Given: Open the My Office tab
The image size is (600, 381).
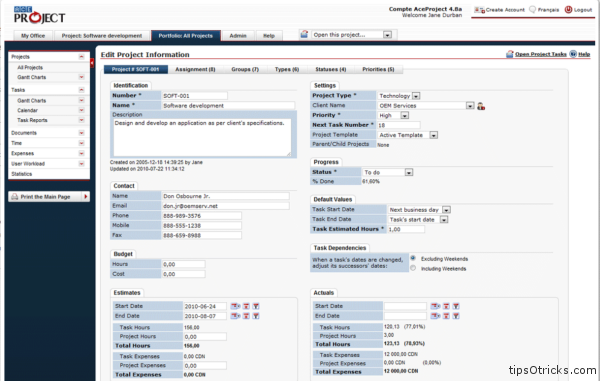Looking at the screenshot, I should coord(33,36).
